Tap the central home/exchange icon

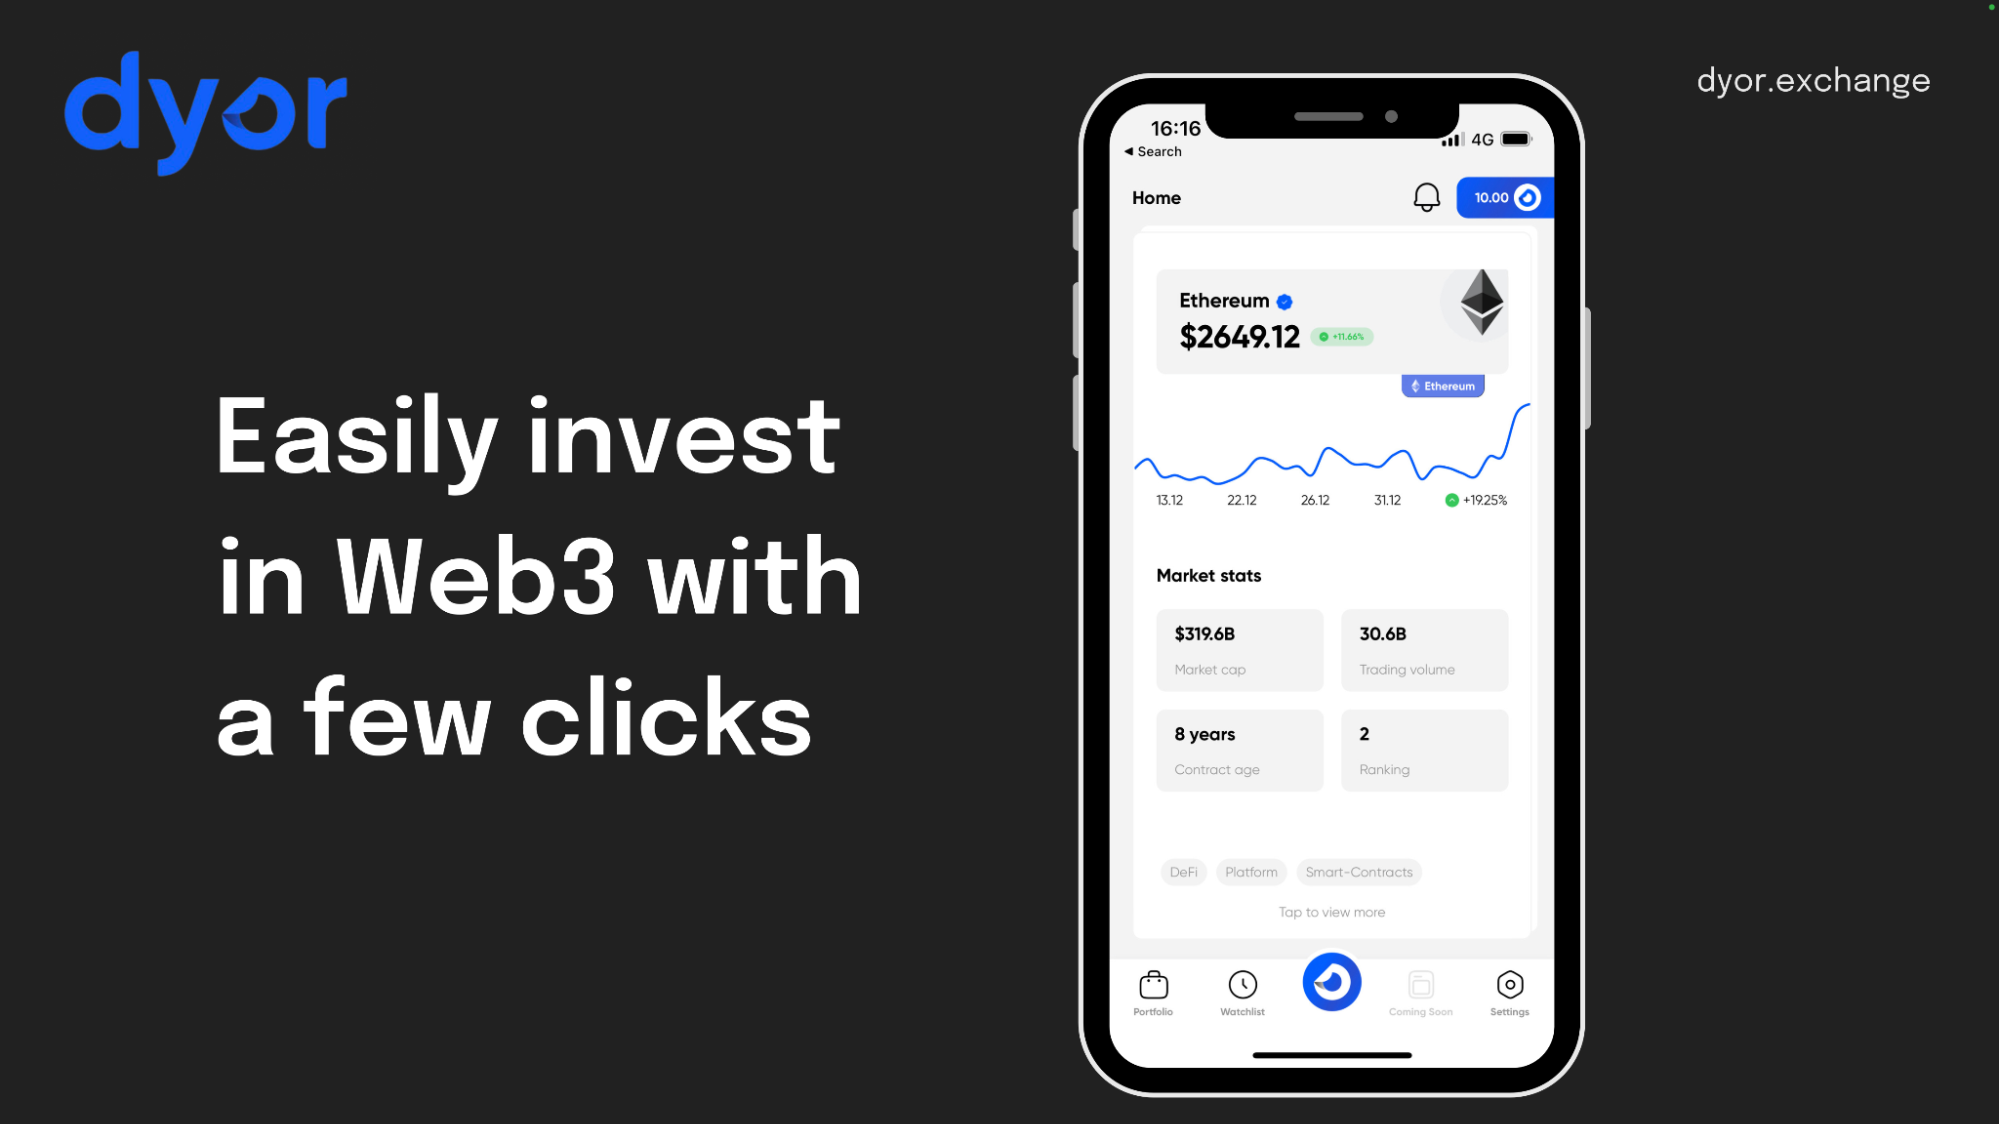[x=1330, y=982]
